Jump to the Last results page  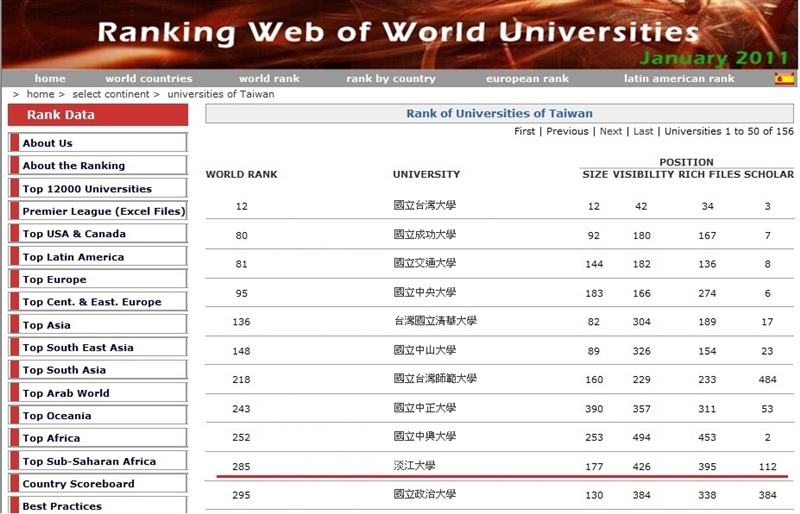[643, 131]
